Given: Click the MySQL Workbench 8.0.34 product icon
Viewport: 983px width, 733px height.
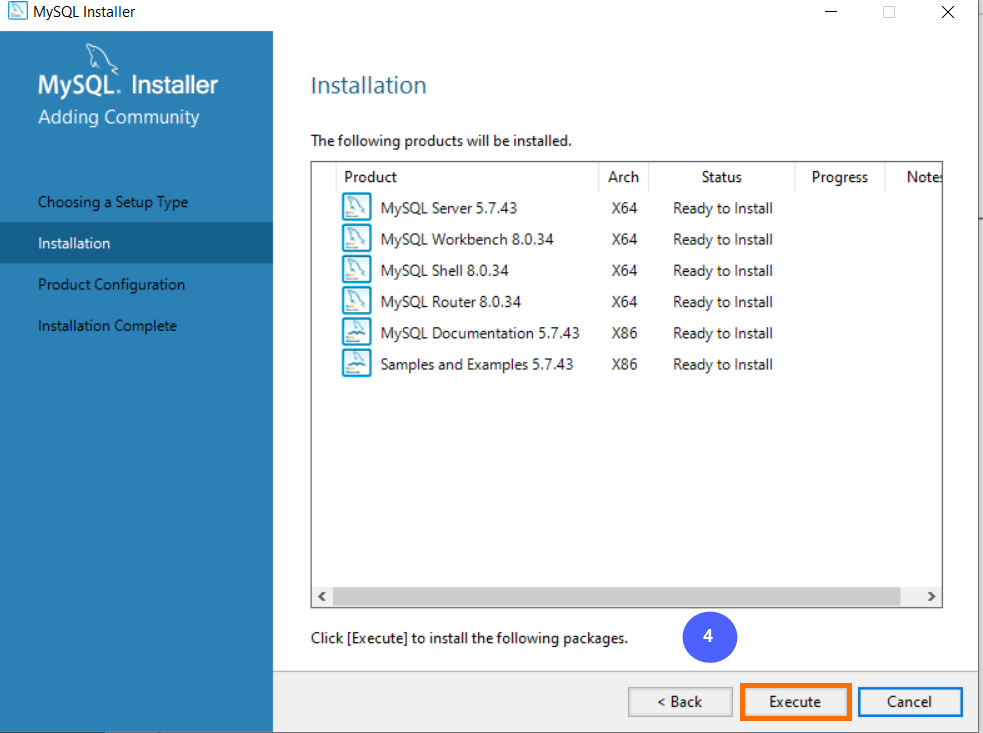Looking at the screenshot, I should pos(356,238).
